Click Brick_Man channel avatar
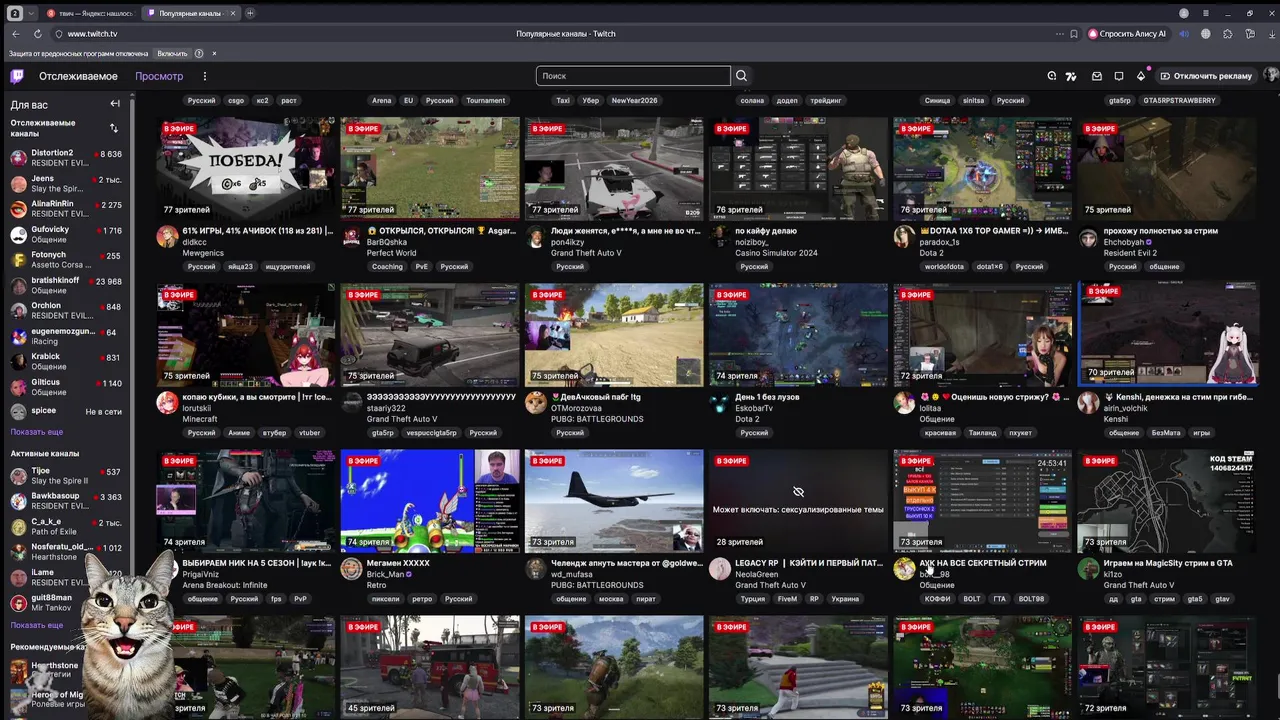The width and height of the screenshot is (1280, 720). 351,569
